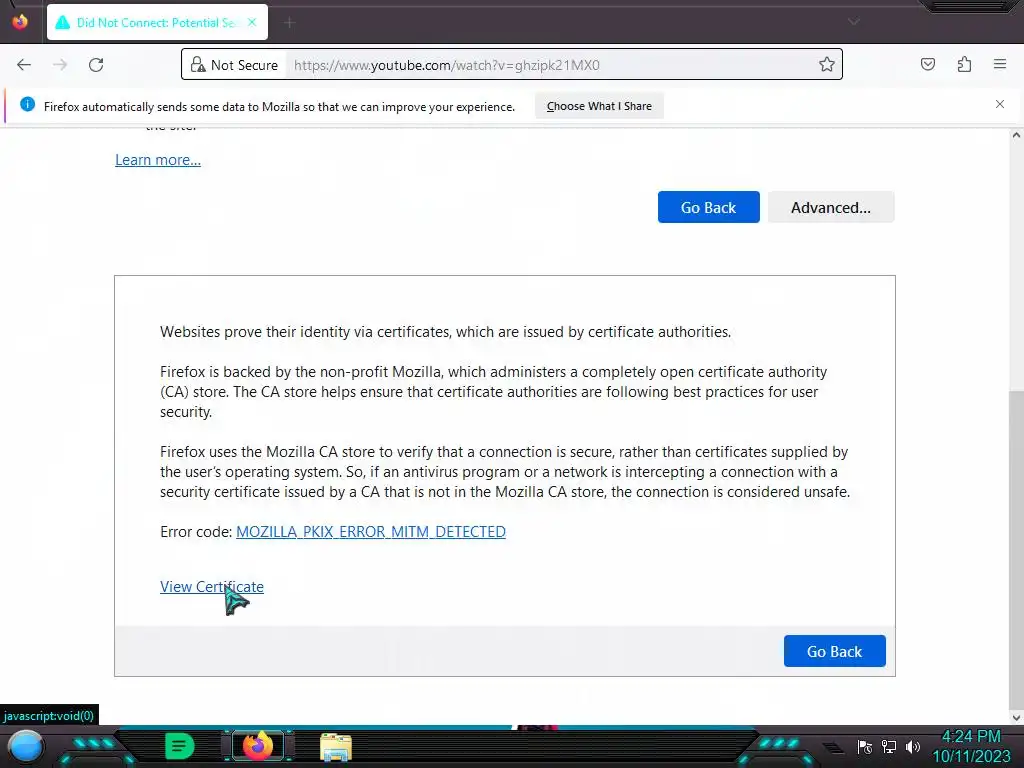1024x768 pixels.
Task: Click Choose What I Share button
Action: (599, 106)
